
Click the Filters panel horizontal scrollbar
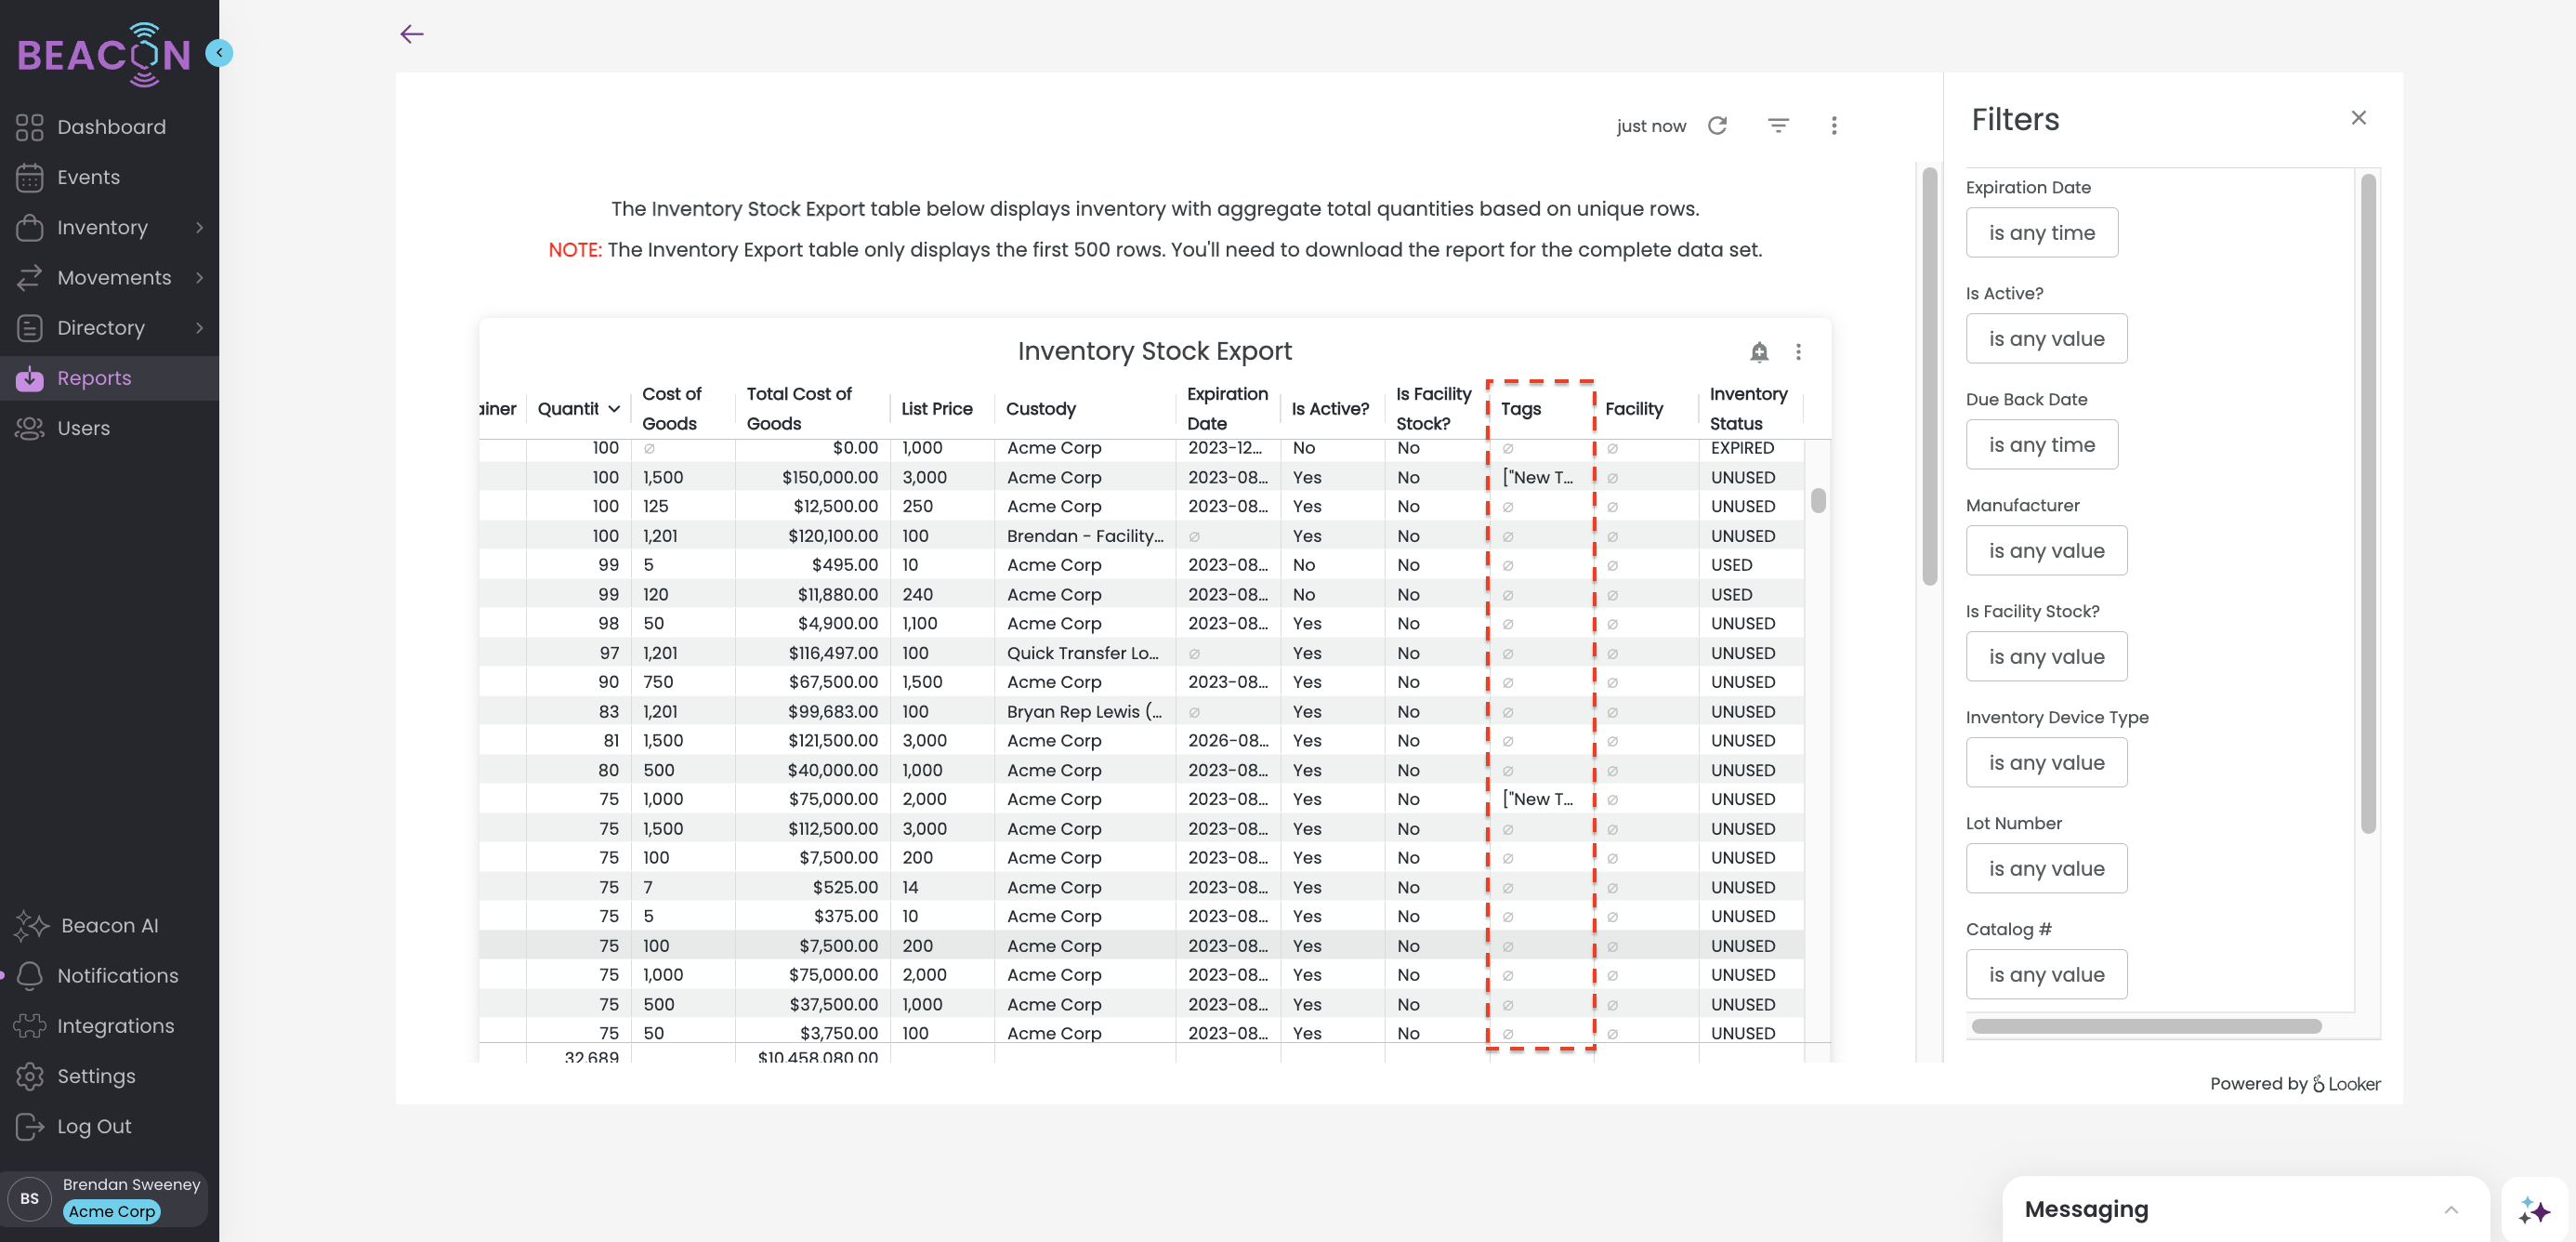(x=2146, y=1026)
